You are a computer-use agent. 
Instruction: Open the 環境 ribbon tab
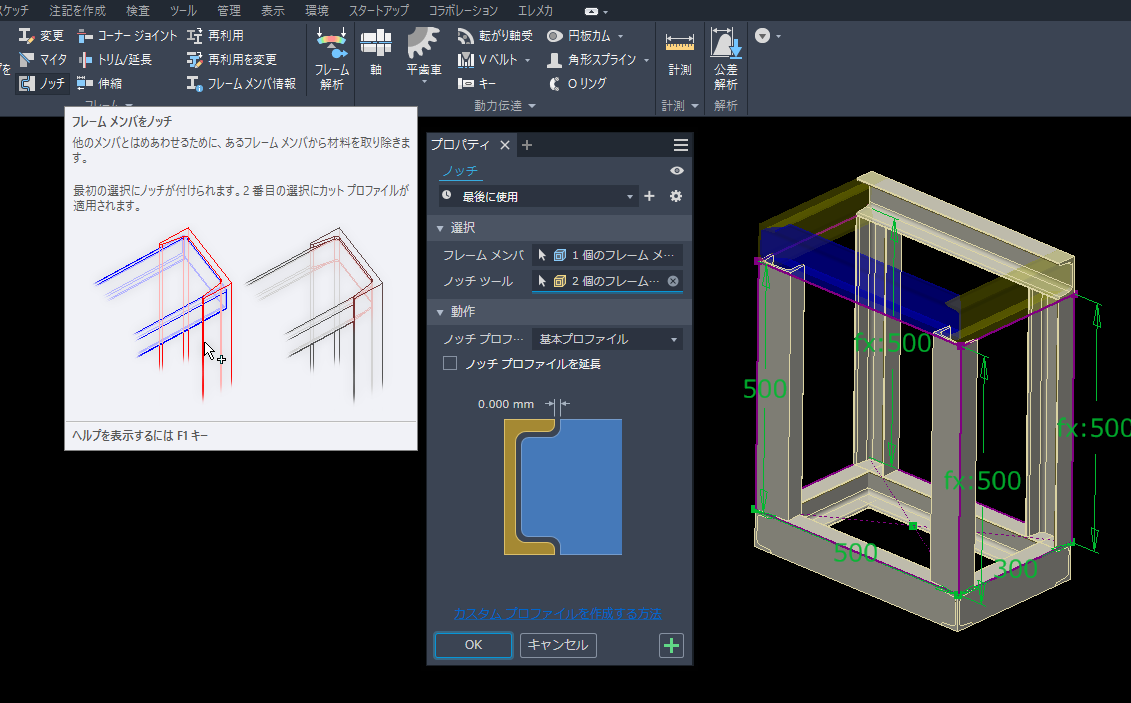[316, 11]
